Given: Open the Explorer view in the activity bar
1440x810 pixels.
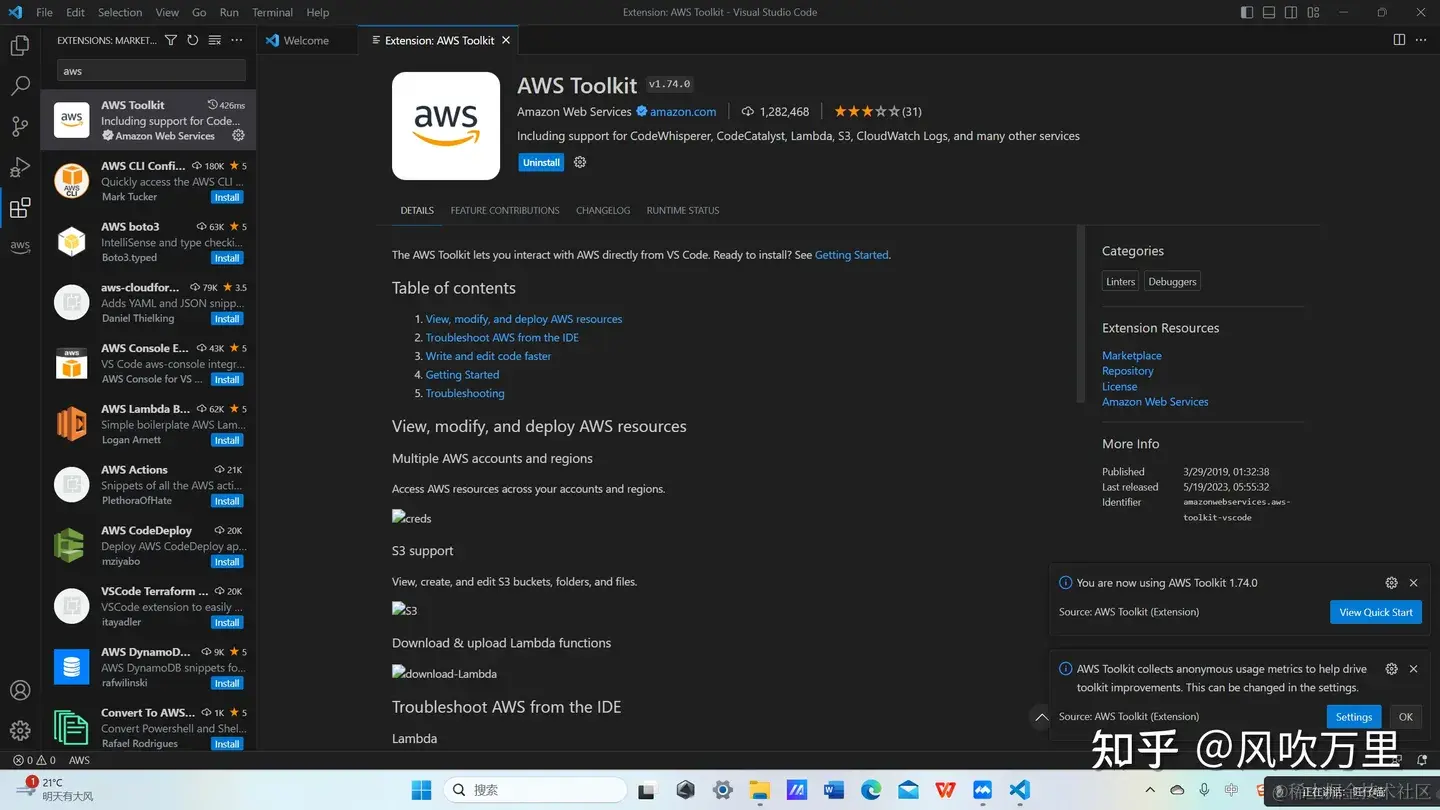Looking at the screenshot, I should [x=20, y=46].
